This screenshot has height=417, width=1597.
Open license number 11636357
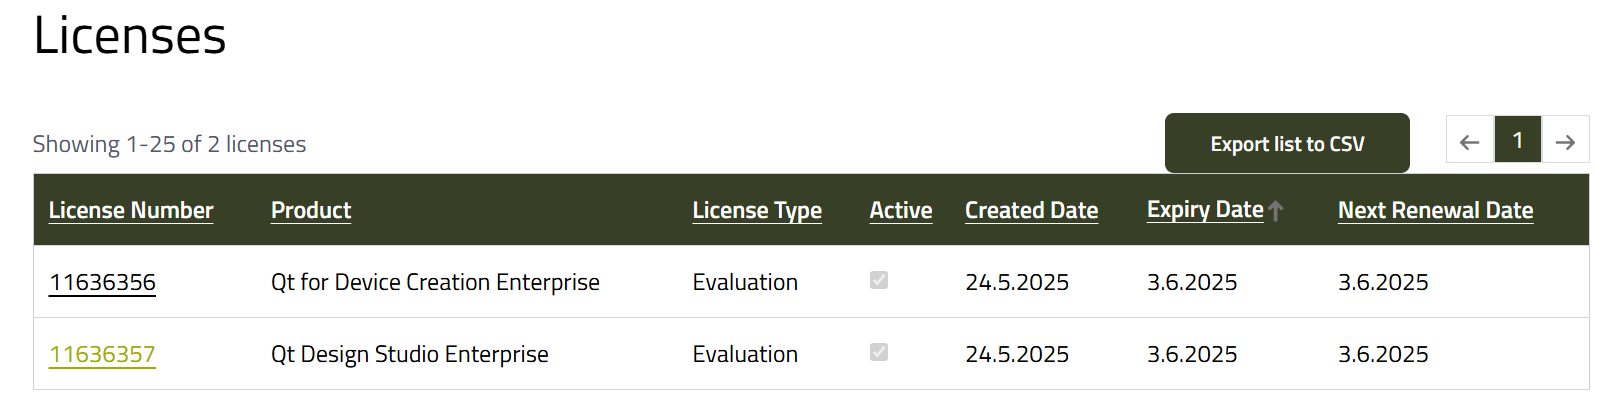102,354
